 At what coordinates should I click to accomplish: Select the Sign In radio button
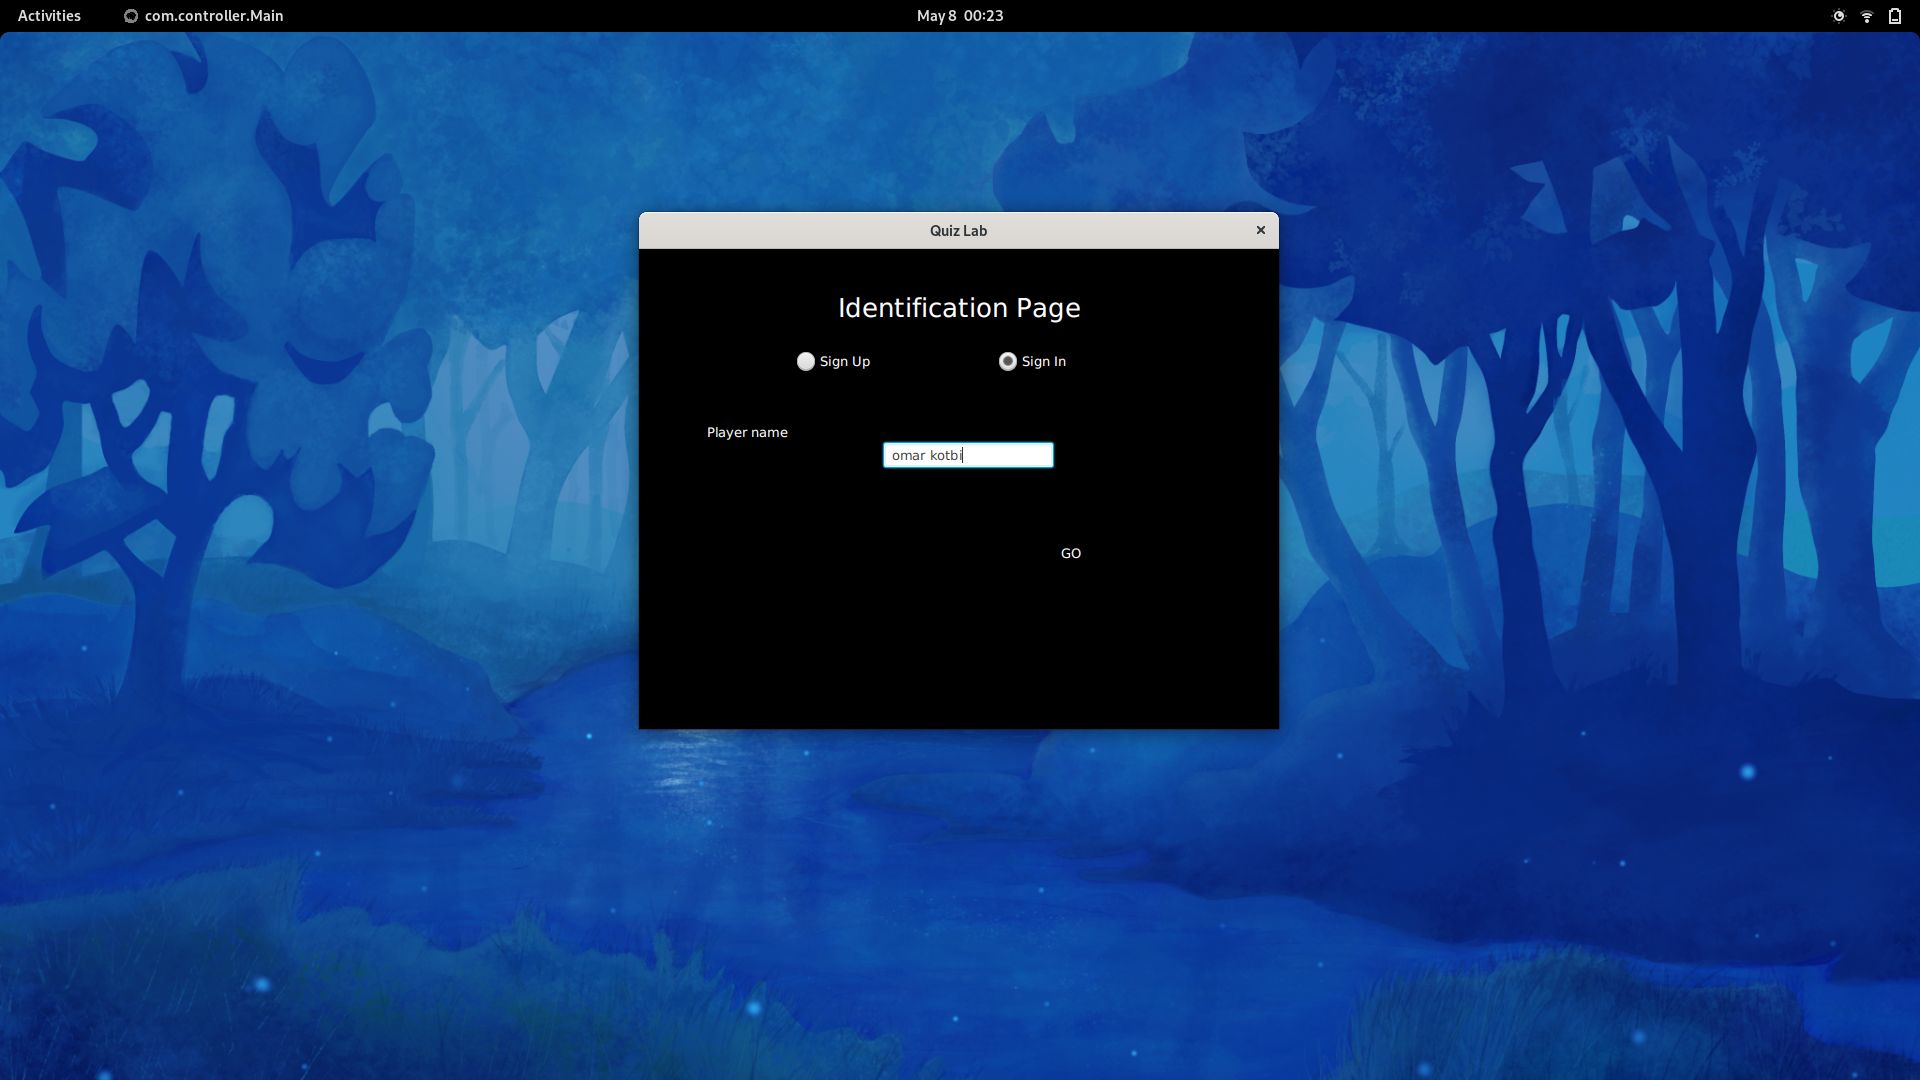click(1008, 361)
